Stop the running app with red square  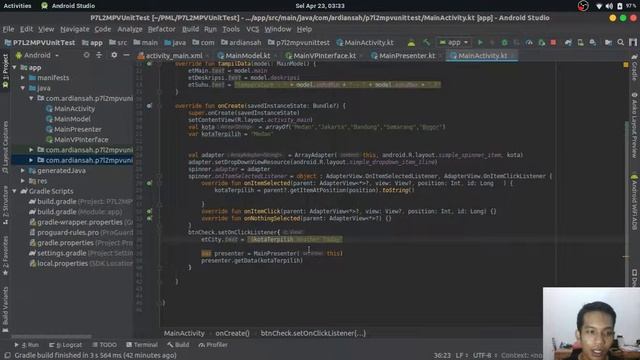coord(553,42)
